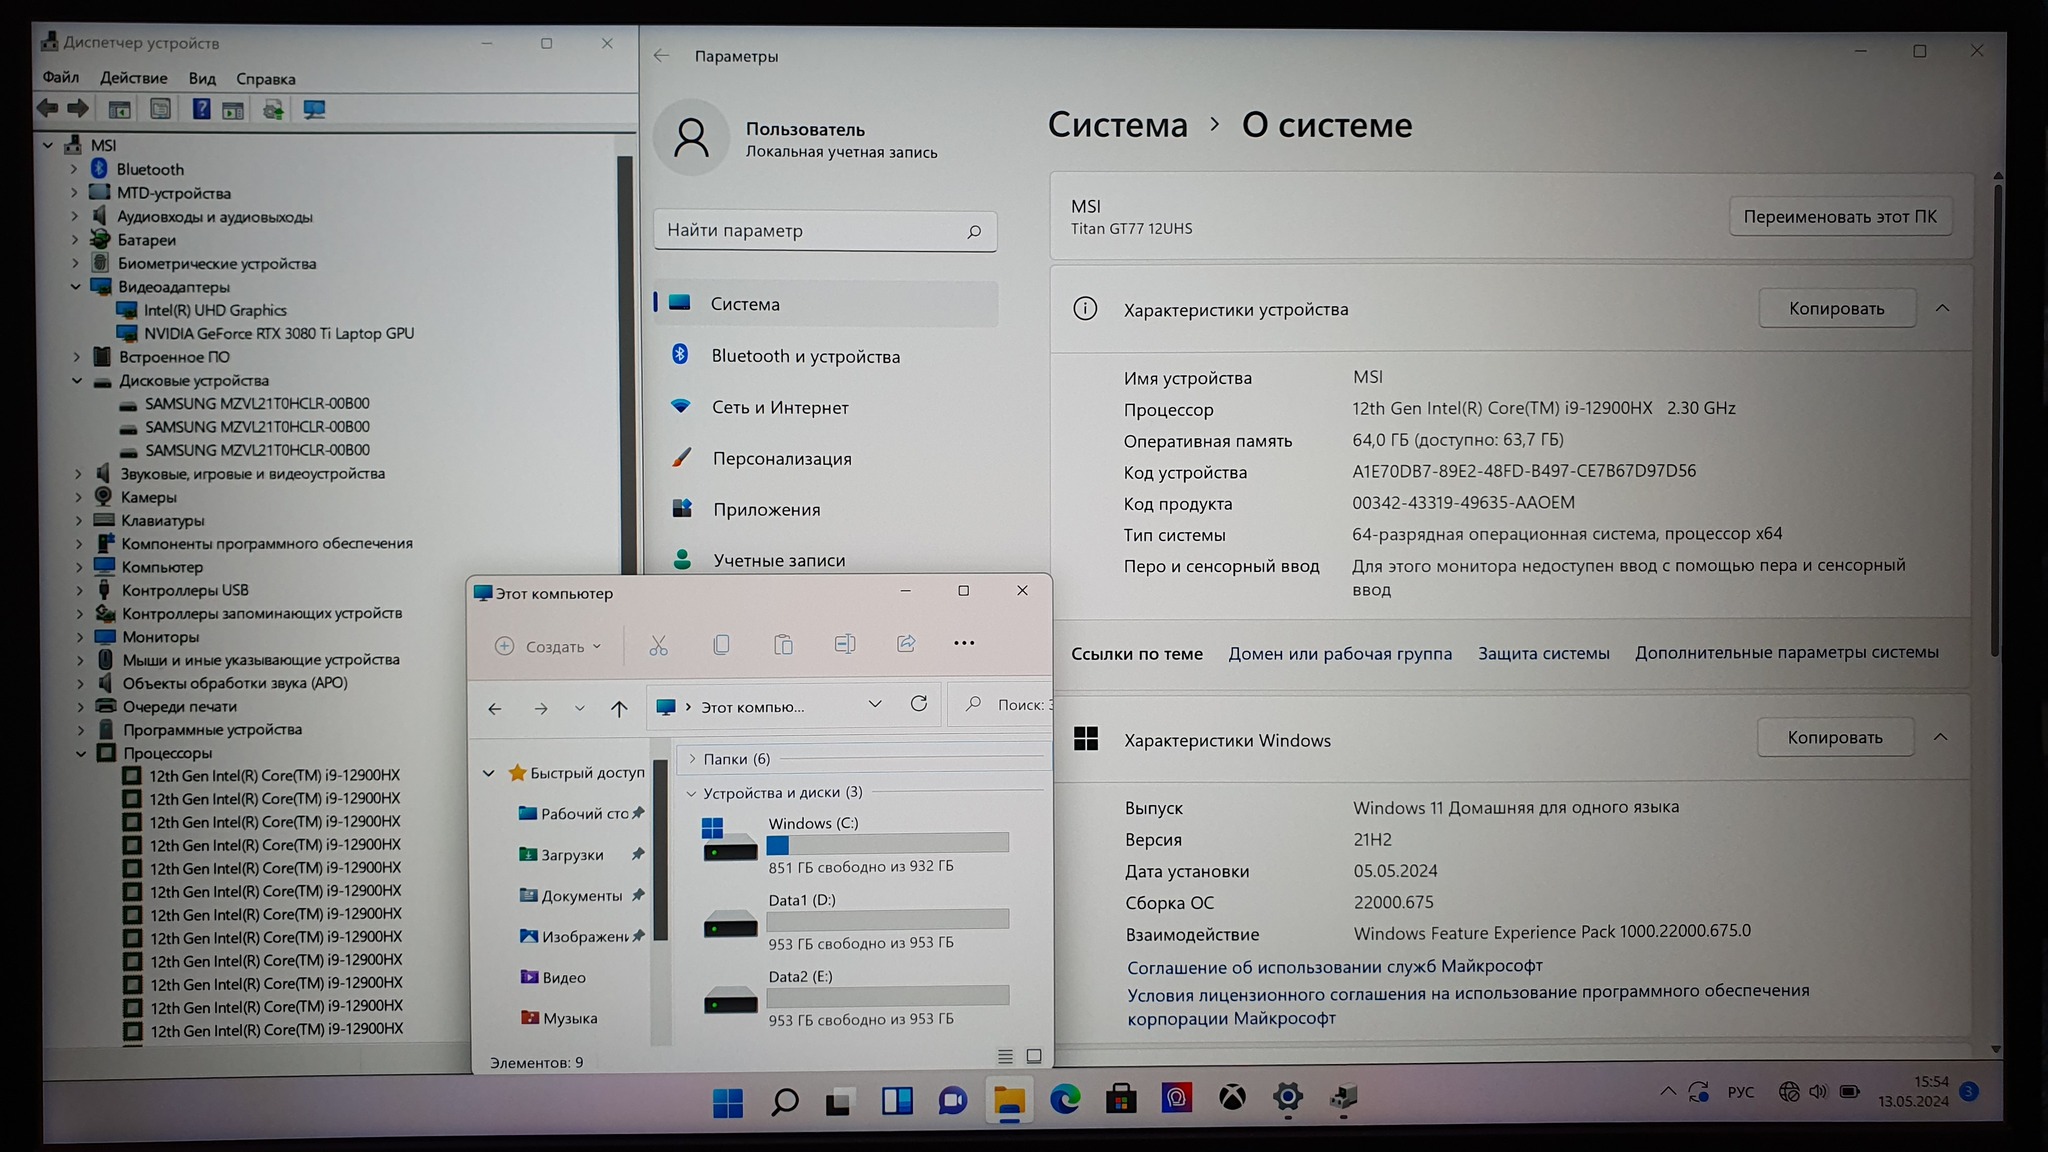Open the system protection link
The image size is (2048, 1152).
(1543, 653)
